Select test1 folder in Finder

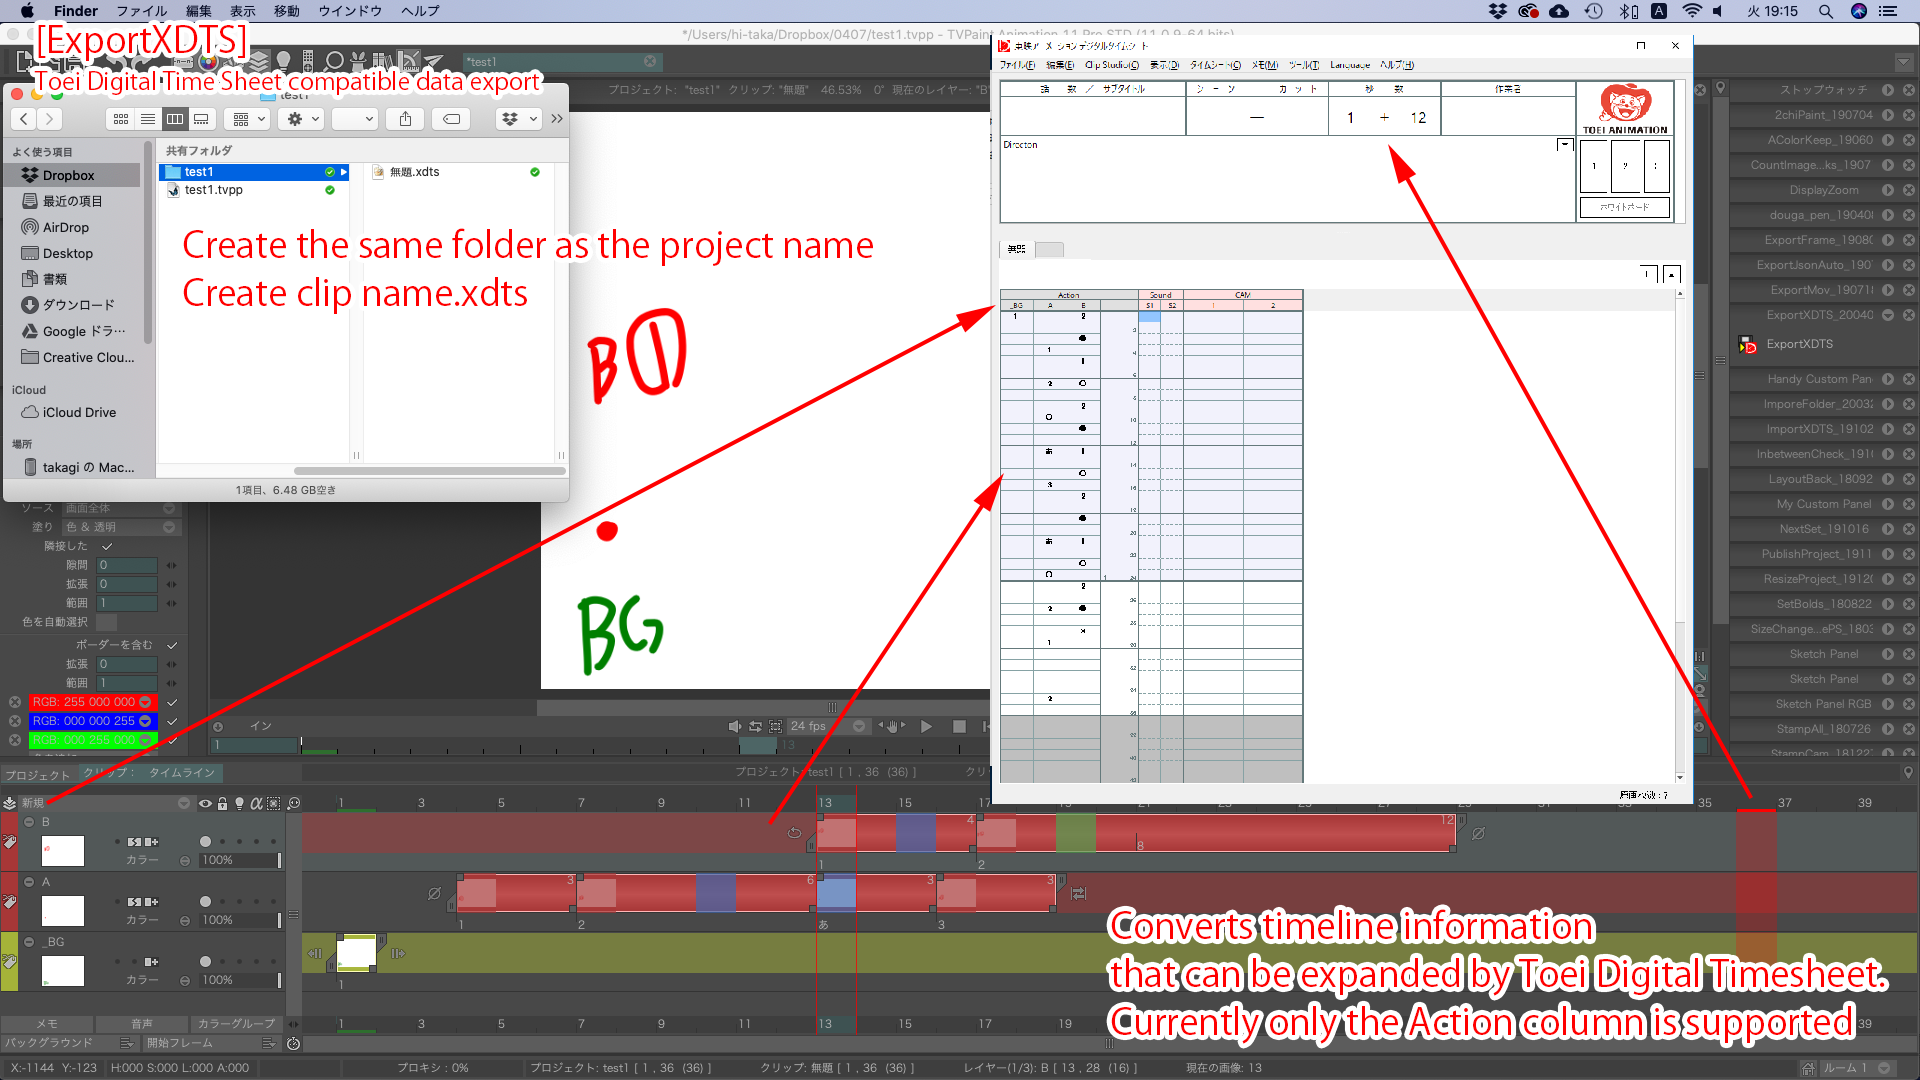pos(254,172)
